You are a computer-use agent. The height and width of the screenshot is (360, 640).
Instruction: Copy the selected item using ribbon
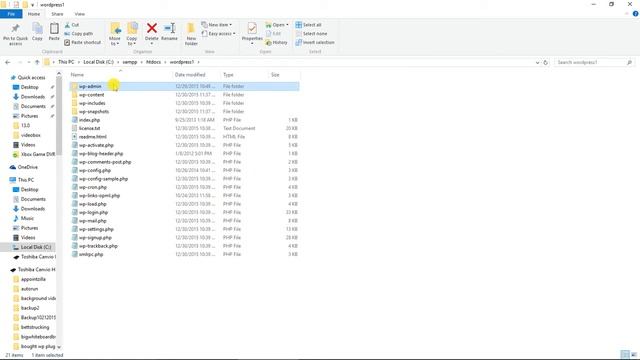click(x=37, y=32)
